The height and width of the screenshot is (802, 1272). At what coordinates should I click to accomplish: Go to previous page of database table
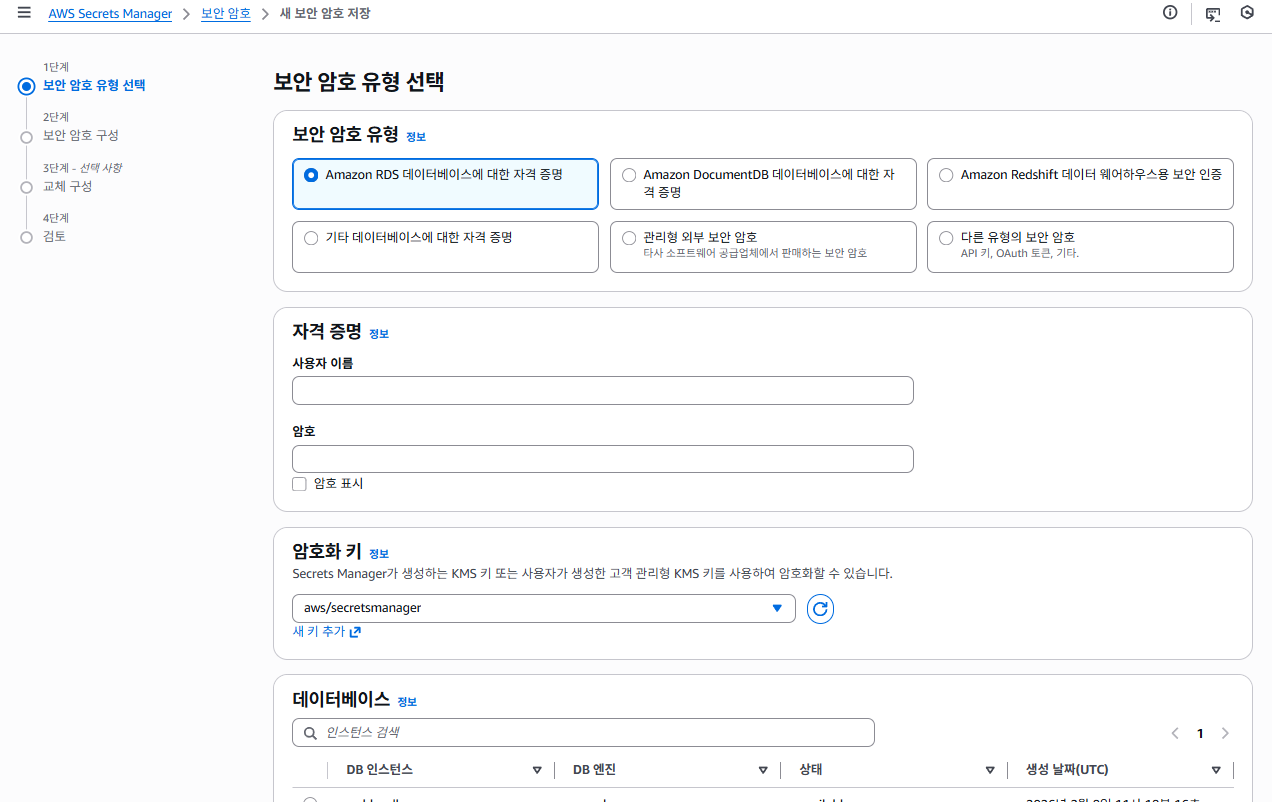1175,733
